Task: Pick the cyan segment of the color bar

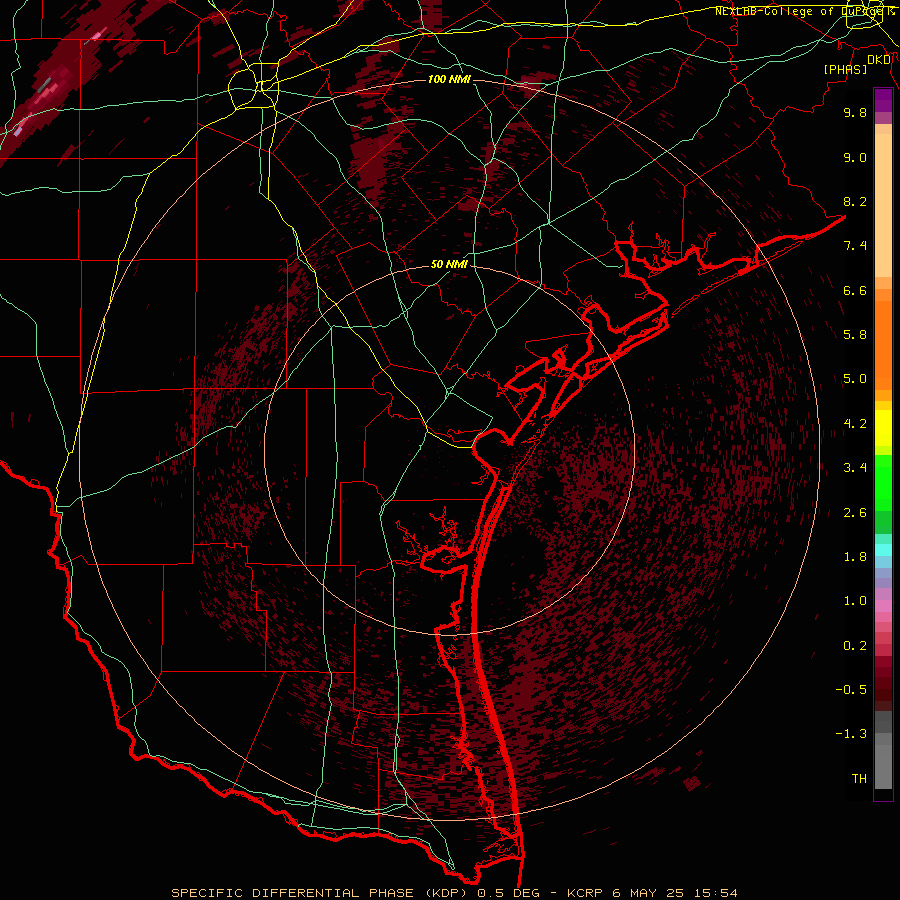Action: click(883, 550)
